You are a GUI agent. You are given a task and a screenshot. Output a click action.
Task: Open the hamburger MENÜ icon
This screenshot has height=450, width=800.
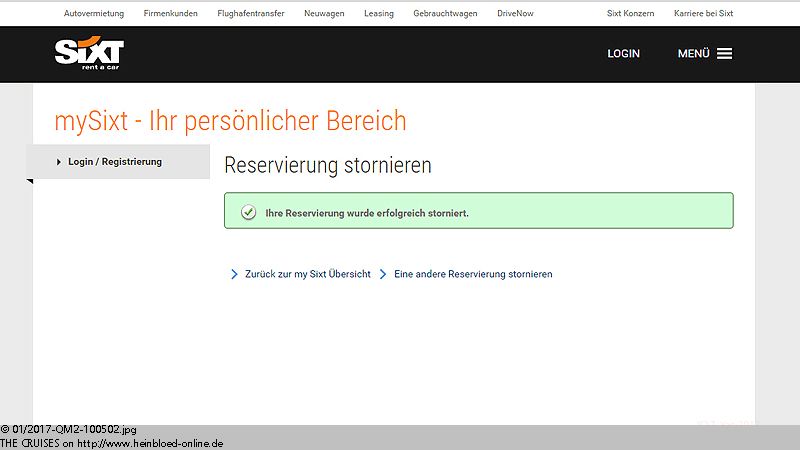tap(724, 54)
